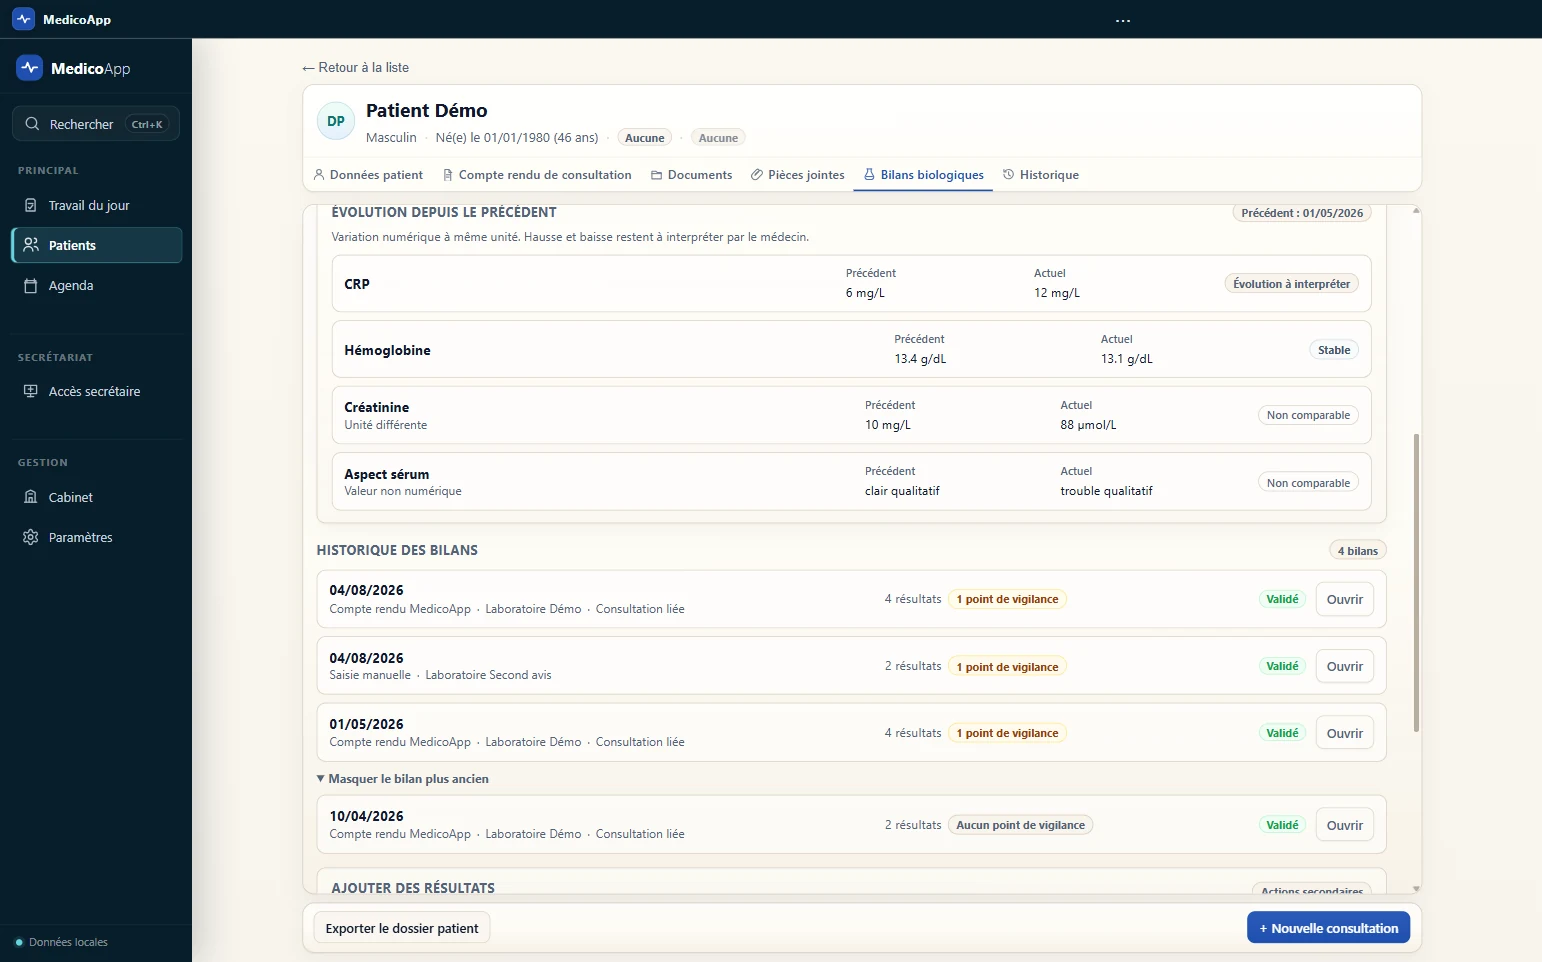Click Créatinine 'Non comparable' badge
This screenshot has width=1542, height=962.
1308,415
